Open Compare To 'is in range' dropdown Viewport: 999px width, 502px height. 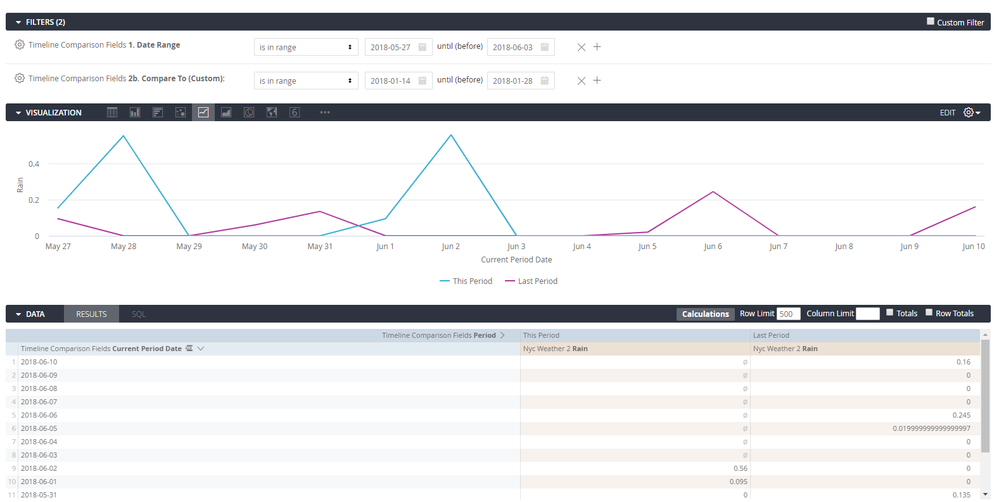[306, 81]
